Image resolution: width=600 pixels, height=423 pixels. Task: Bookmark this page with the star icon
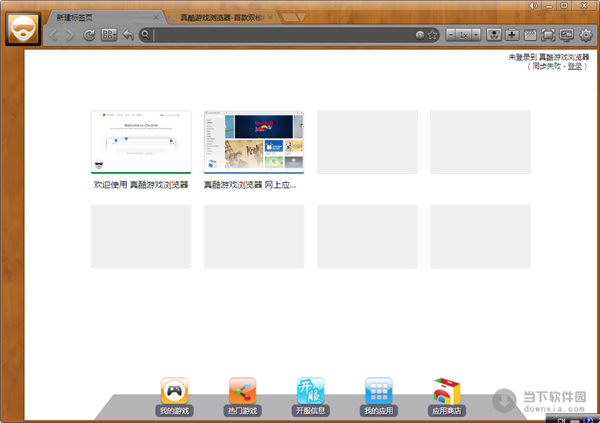432,35
